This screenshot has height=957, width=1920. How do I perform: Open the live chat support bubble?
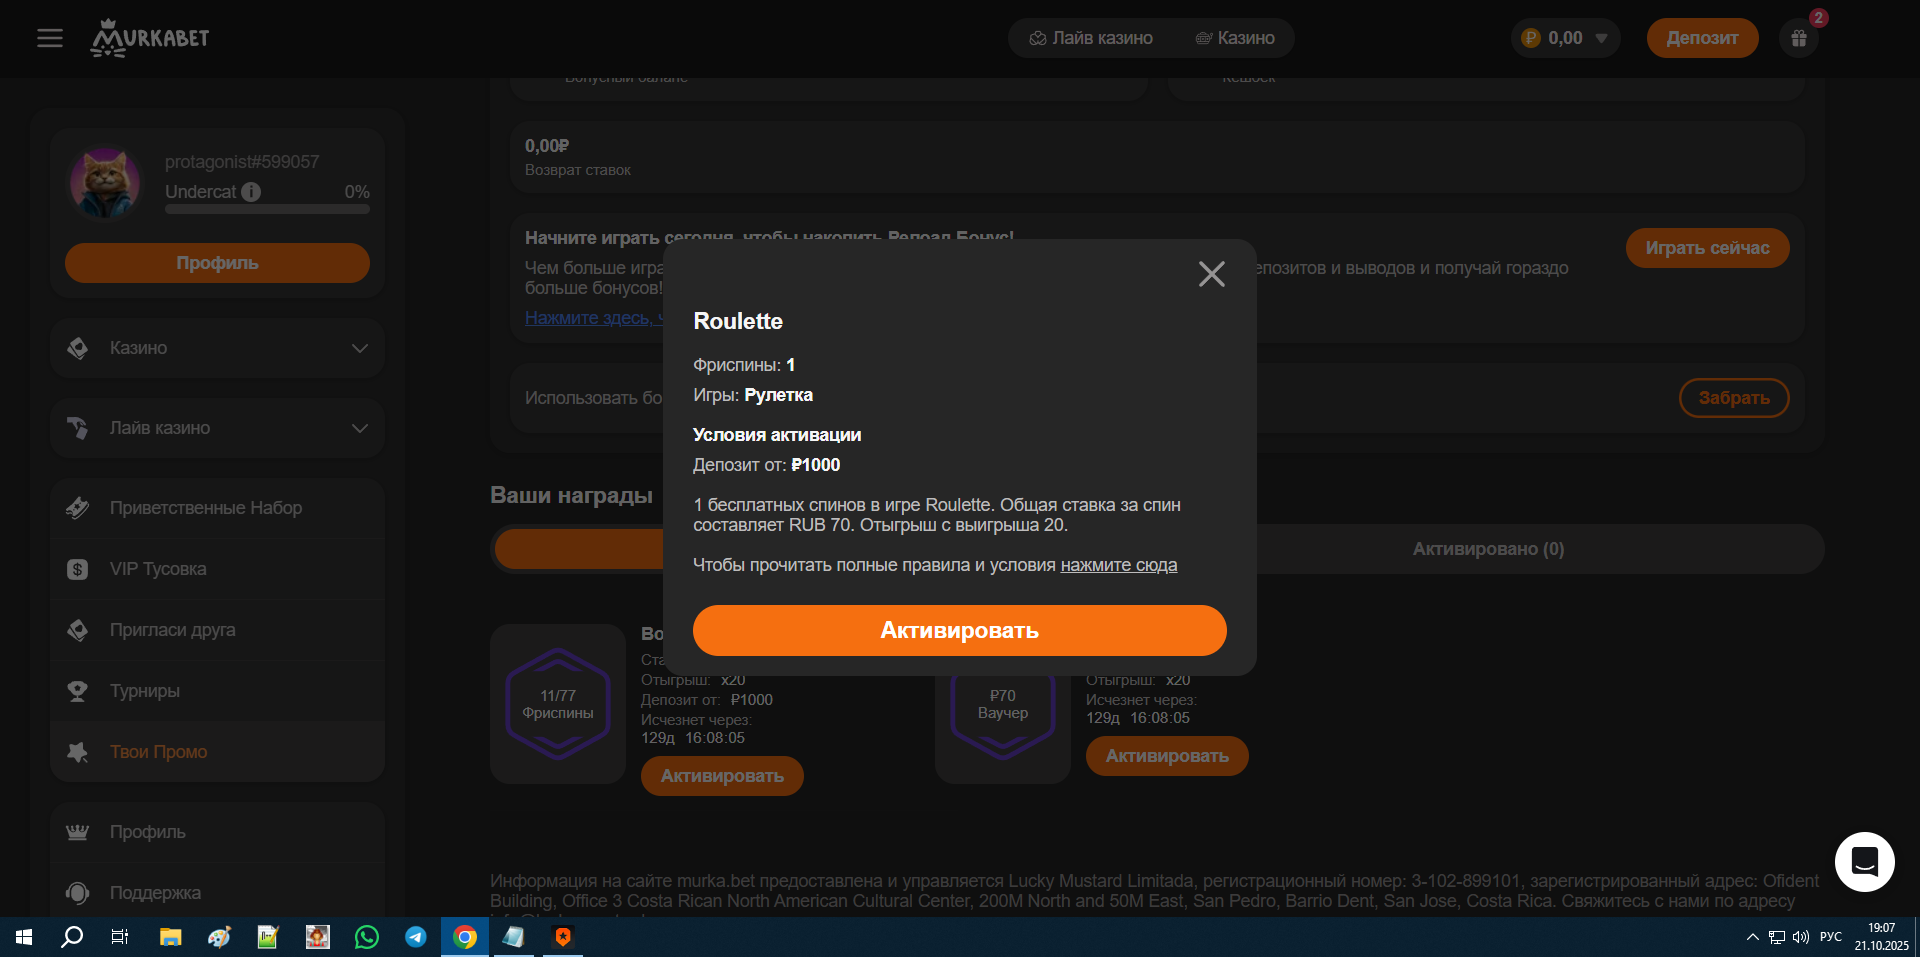(x=1864, y=861)
